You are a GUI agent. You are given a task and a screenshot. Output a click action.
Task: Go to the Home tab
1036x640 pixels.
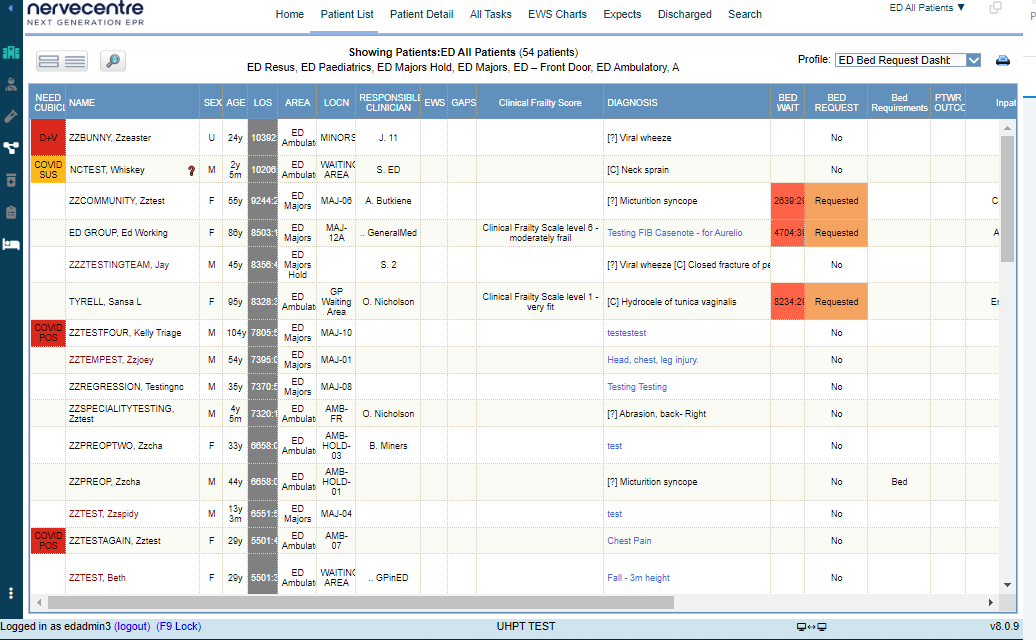[289, 15]
